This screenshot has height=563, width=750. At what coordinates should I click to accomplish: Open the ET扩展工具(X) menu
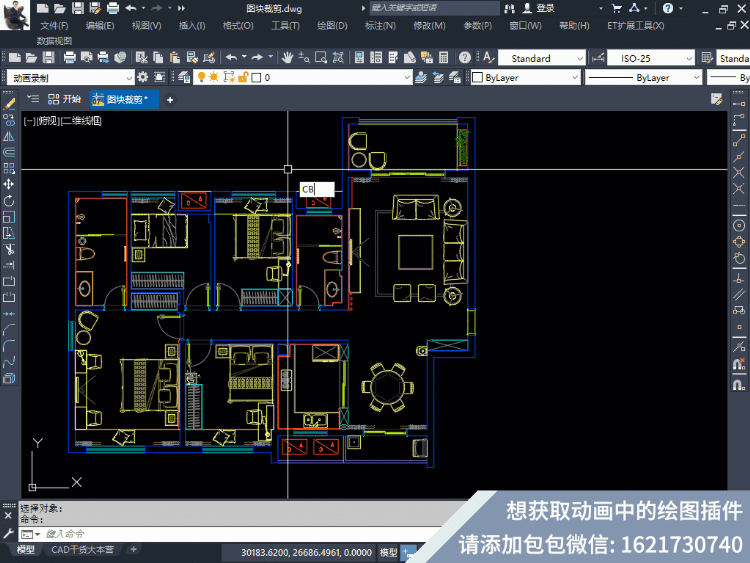point(635,26)
